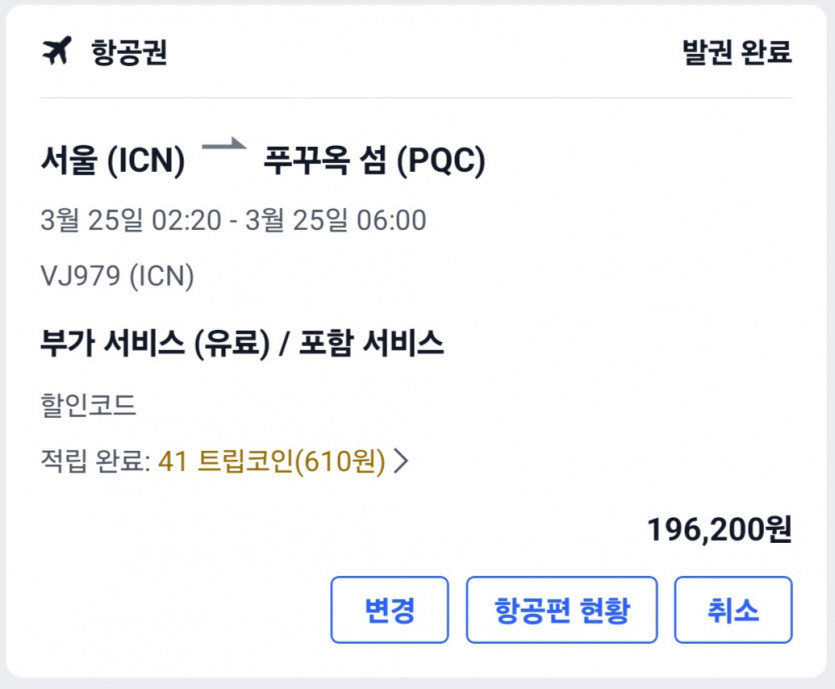Screen dimensions: 835x689
Task: Open the 41 트립코인(610원) link
Action: pos(271,461)
